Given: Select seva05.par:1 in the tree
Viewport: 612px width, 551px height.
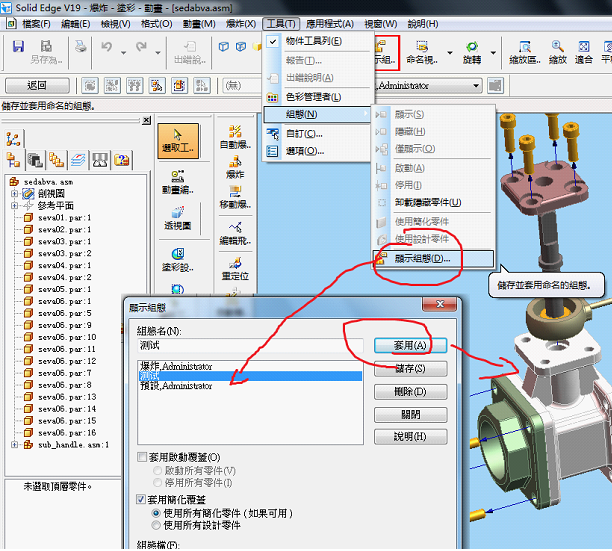Looking at the screenshot, I should (x=64, y=290).
